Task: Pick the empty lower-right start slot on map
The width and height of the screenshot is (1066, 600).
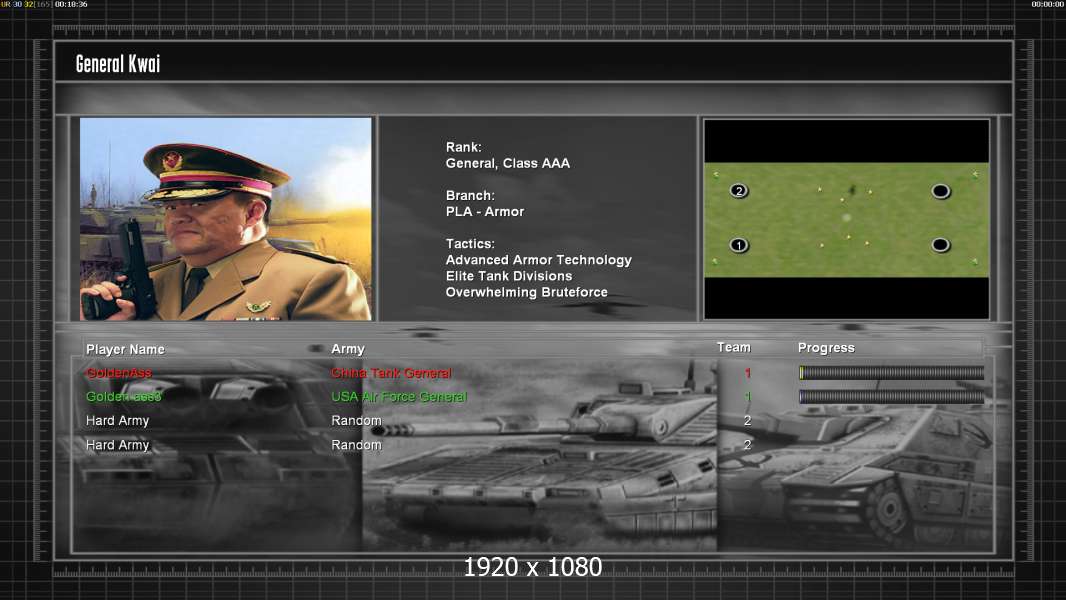Action: (940, 245)
